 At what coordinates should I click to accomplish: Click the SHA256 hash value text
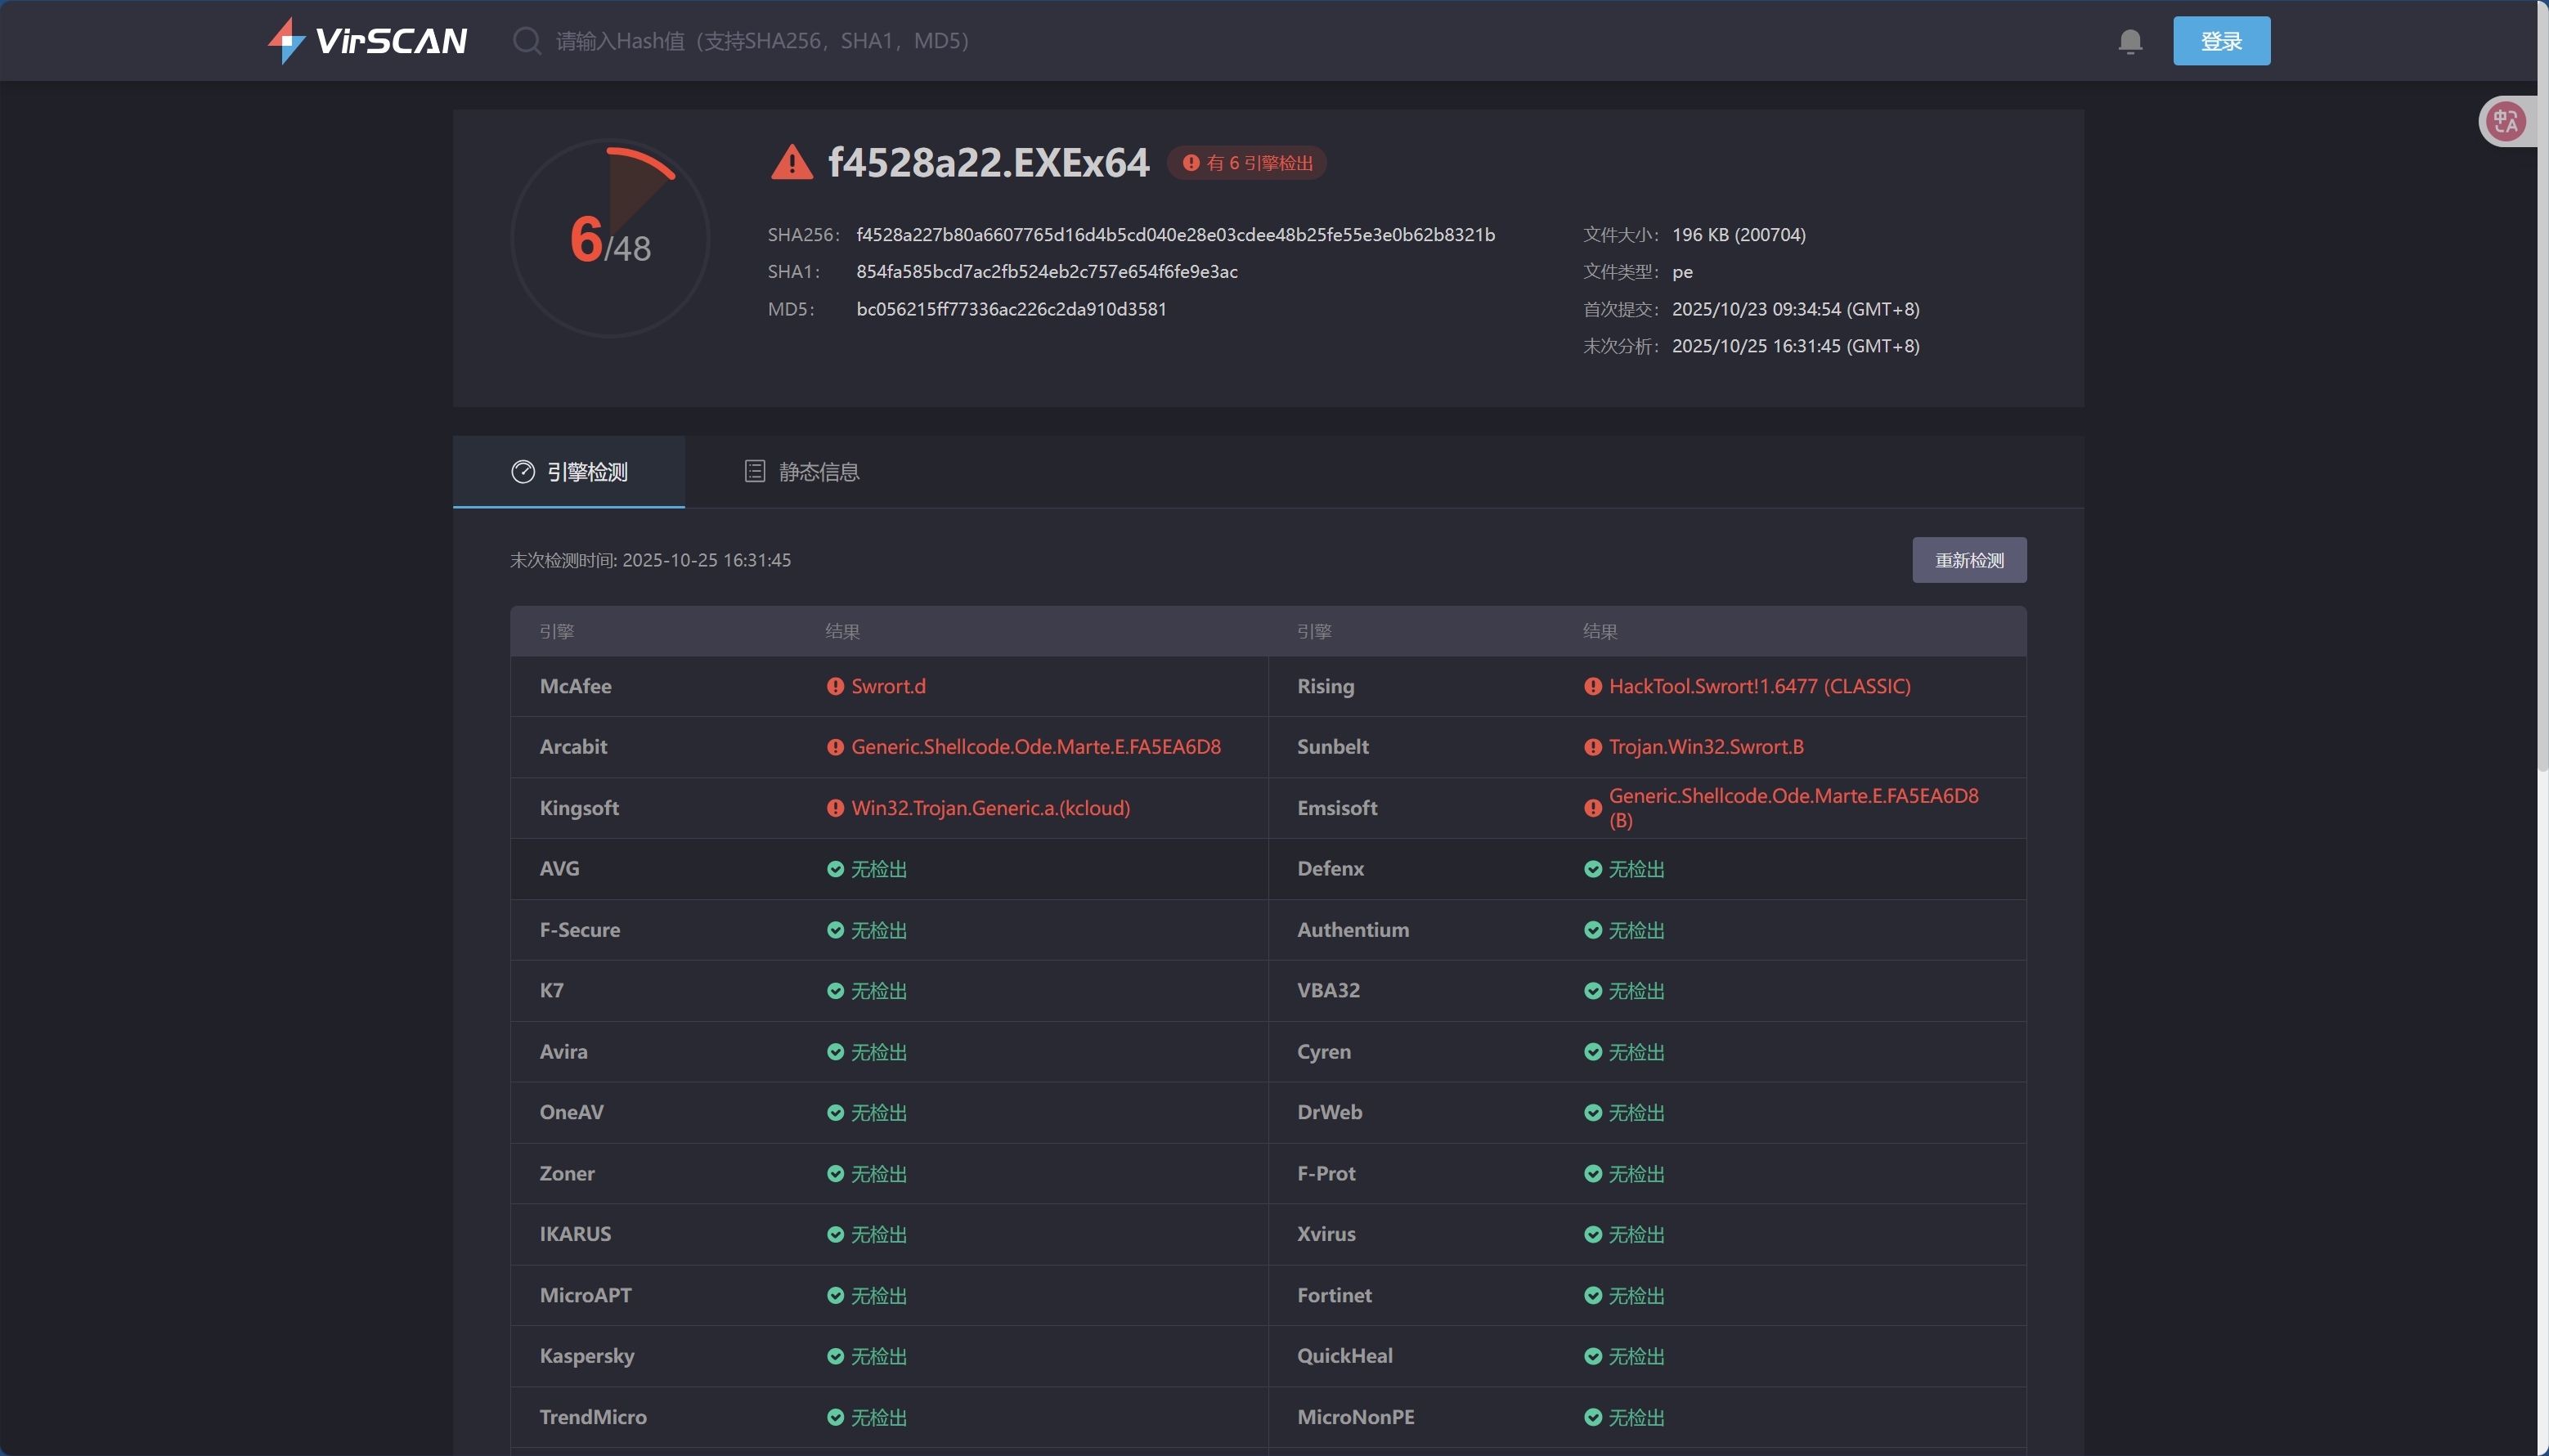click(x=1175, y=235)
